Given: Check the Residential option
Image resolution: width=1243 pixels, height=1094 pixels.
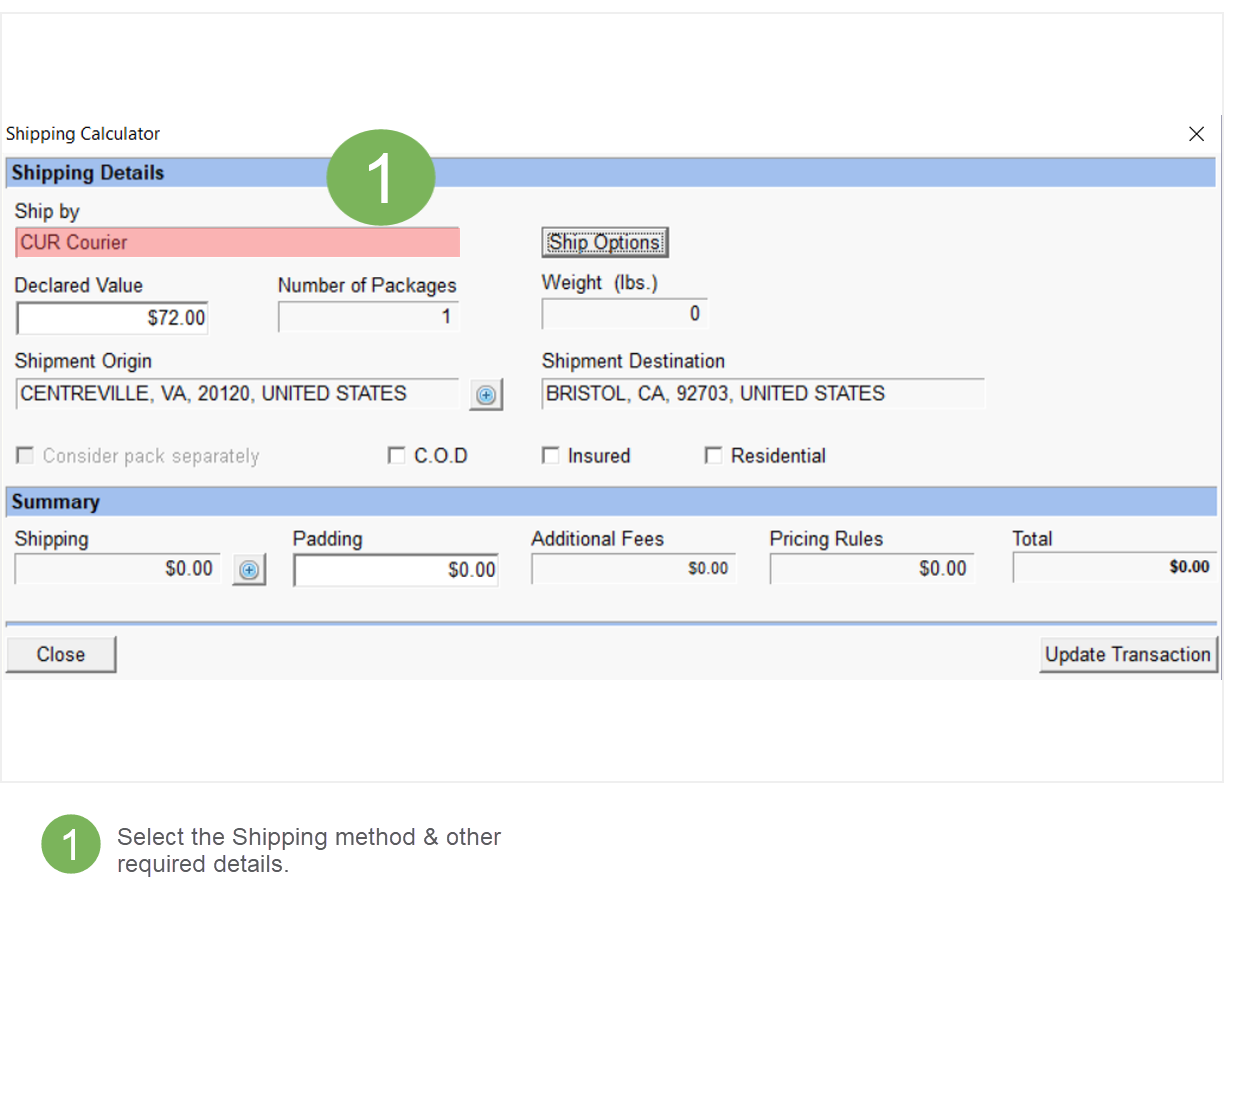Looking at the screenshot, I should pos(713,456).
